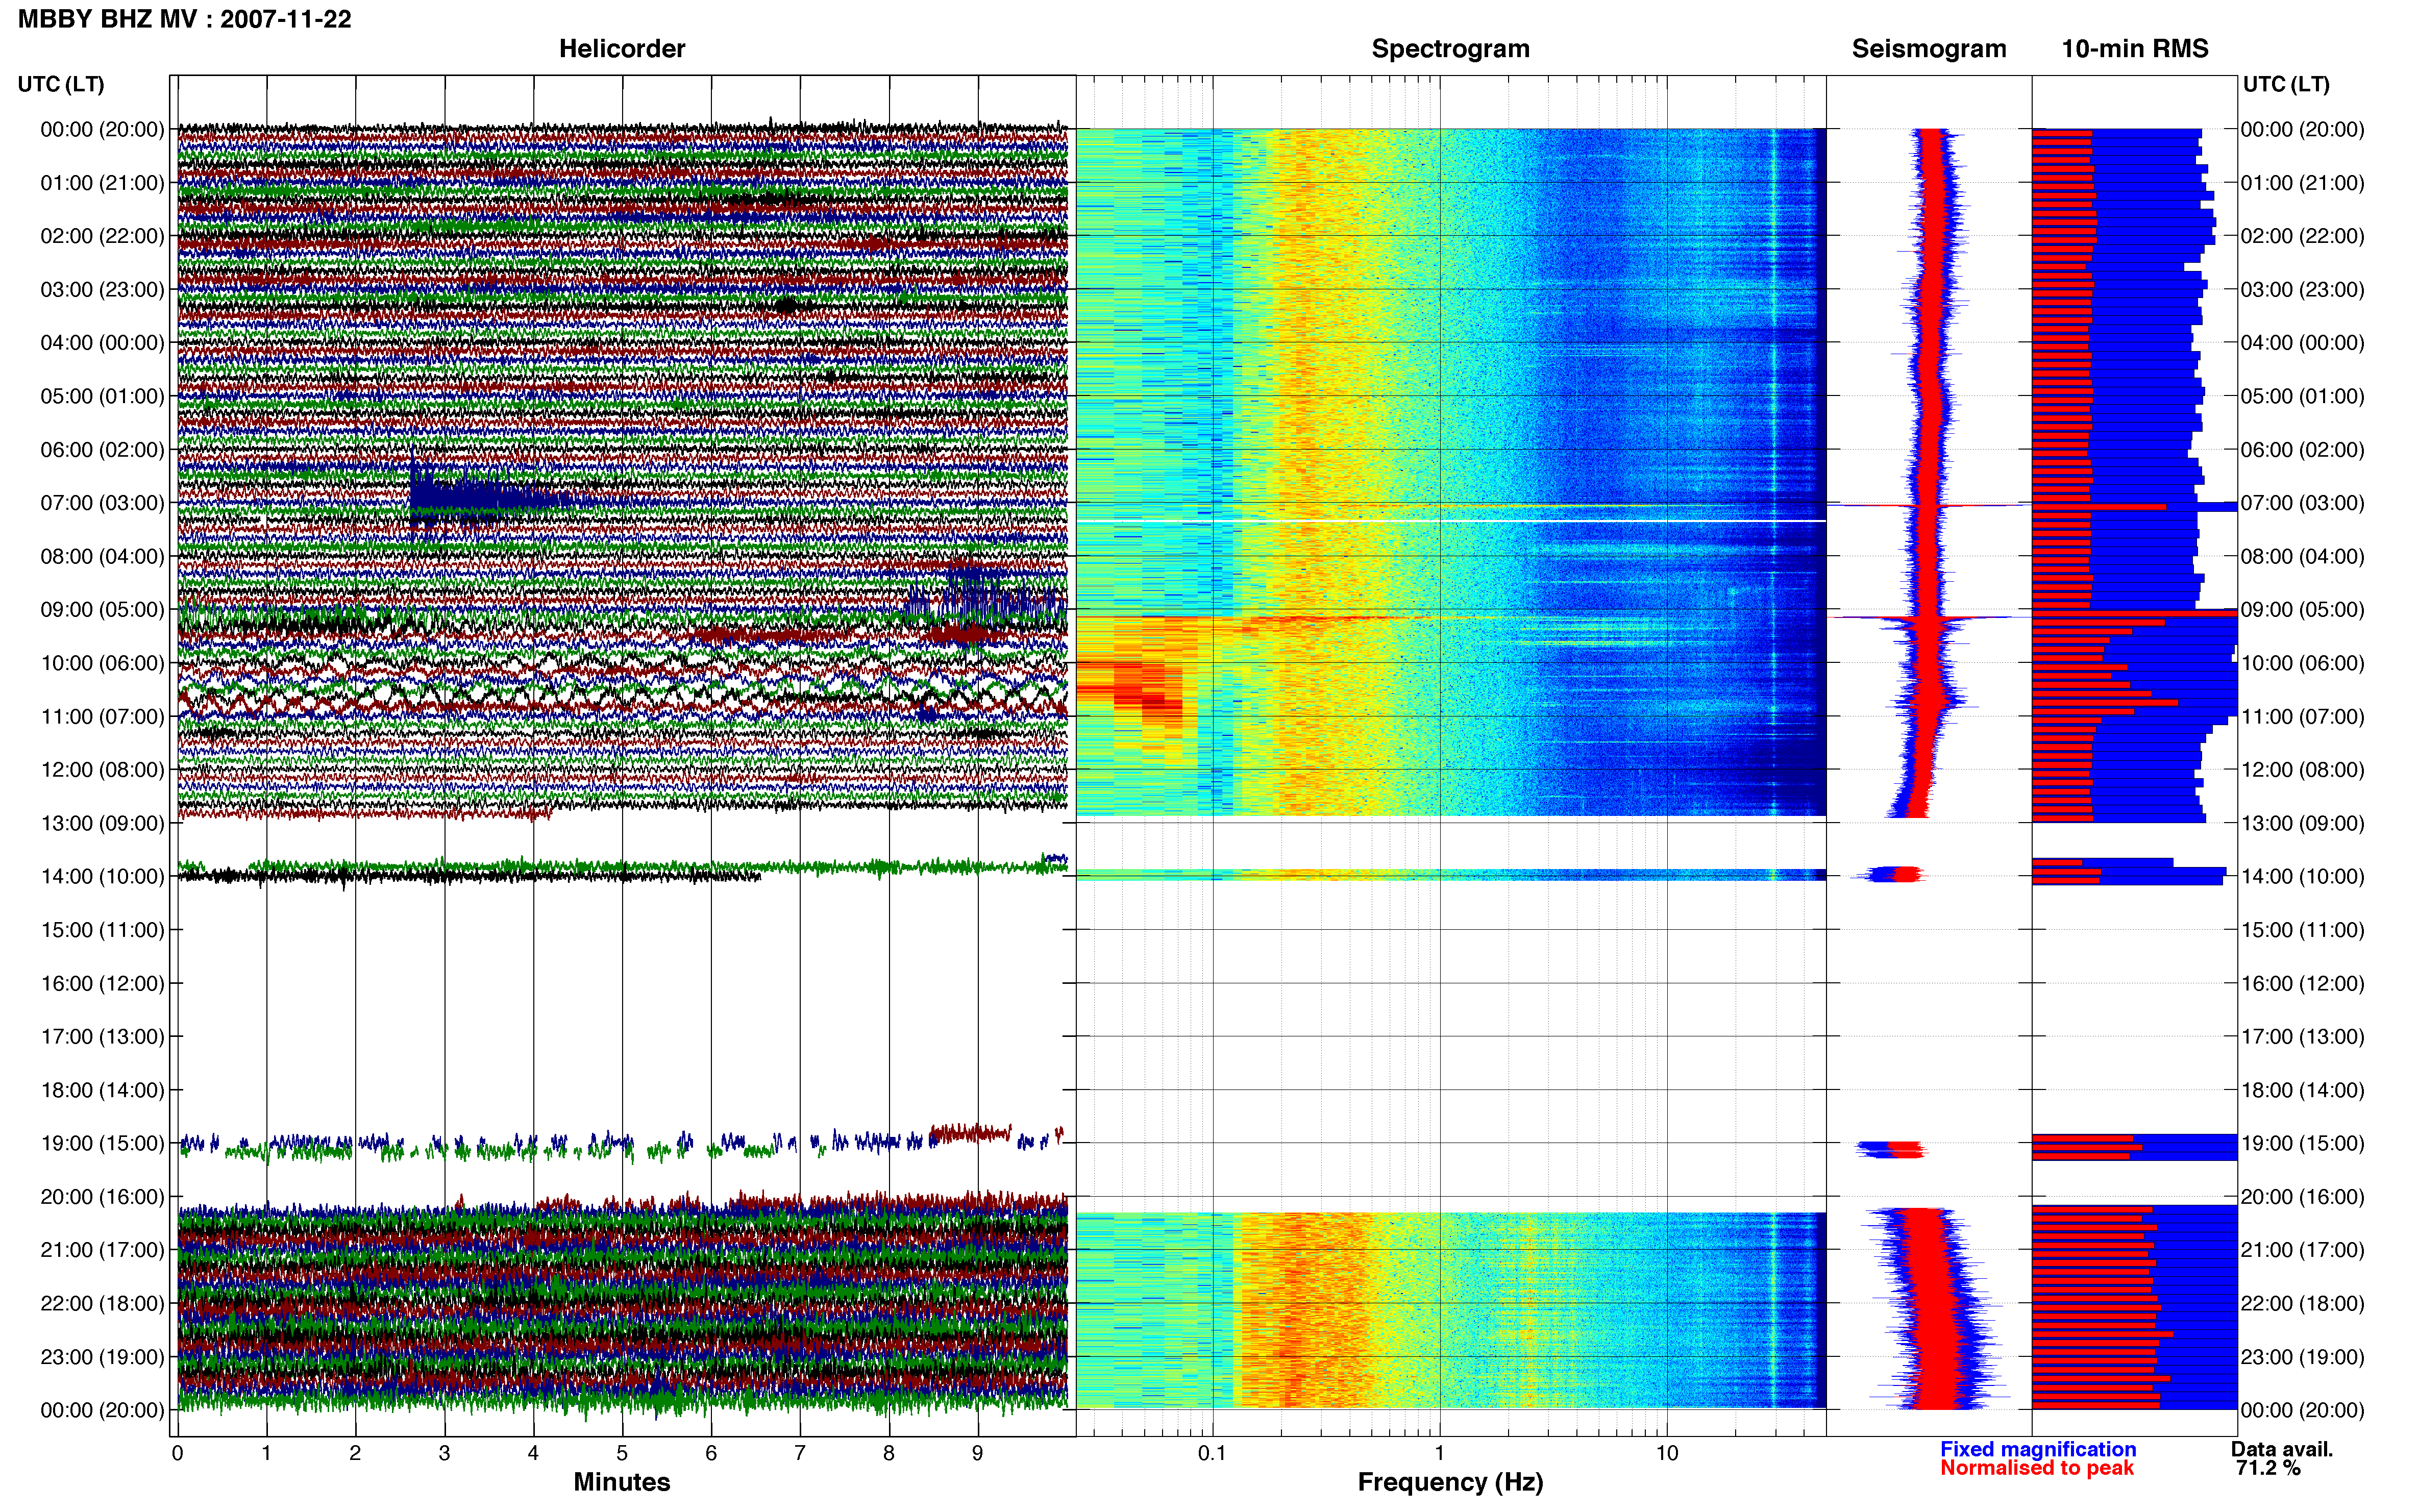Click the Minutes axis label

(622, 1482)
